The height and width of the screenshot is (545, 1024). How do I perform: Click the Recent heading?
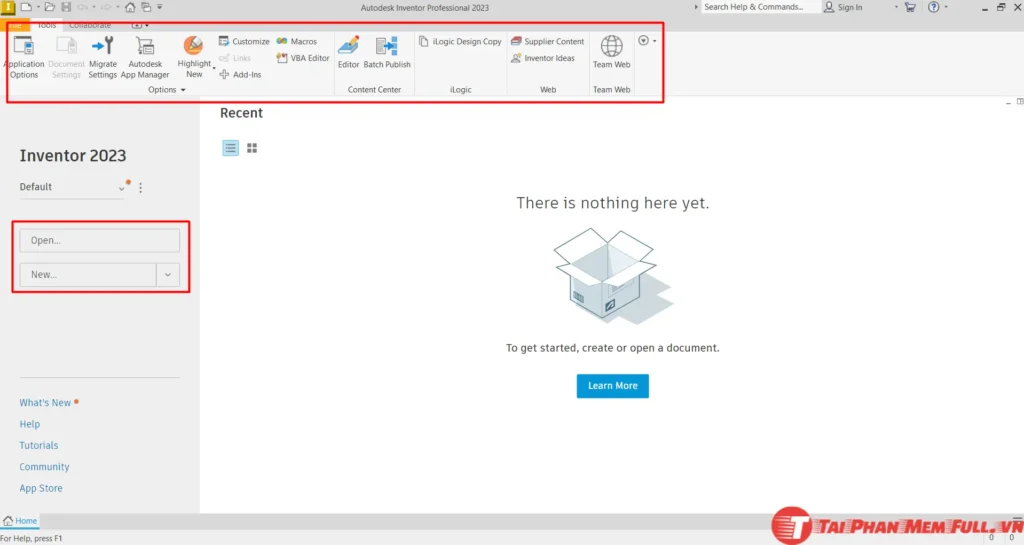pos(241,113)
